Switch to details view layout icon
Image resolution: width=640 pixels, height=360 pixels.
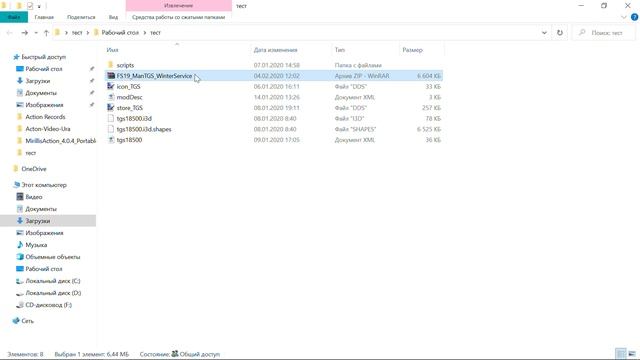click(x=620, y=353)
